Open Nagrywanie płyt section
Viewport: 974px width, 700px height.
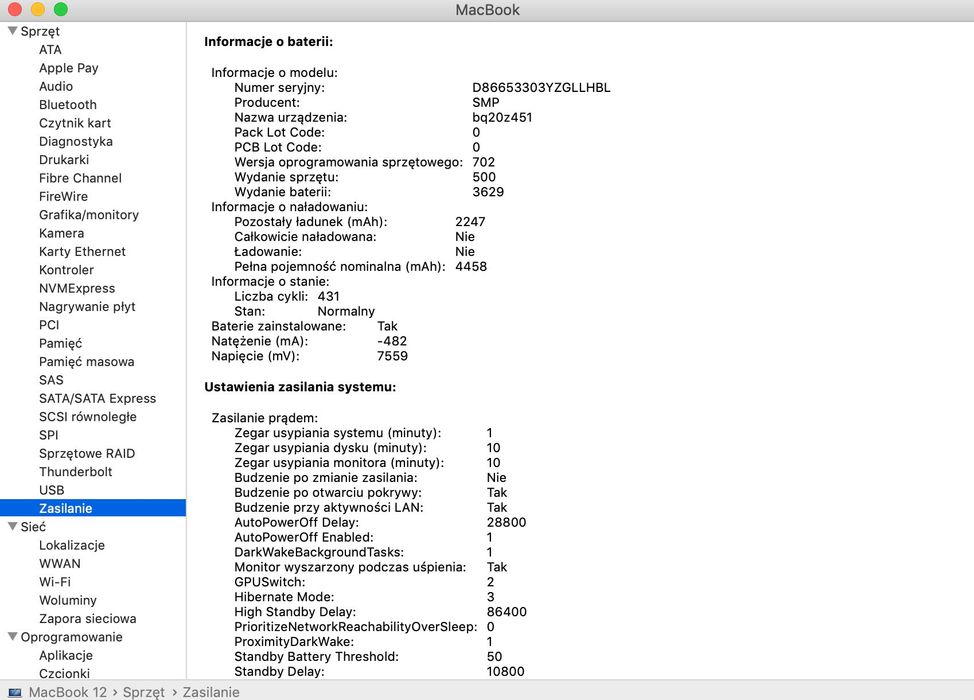87,306
